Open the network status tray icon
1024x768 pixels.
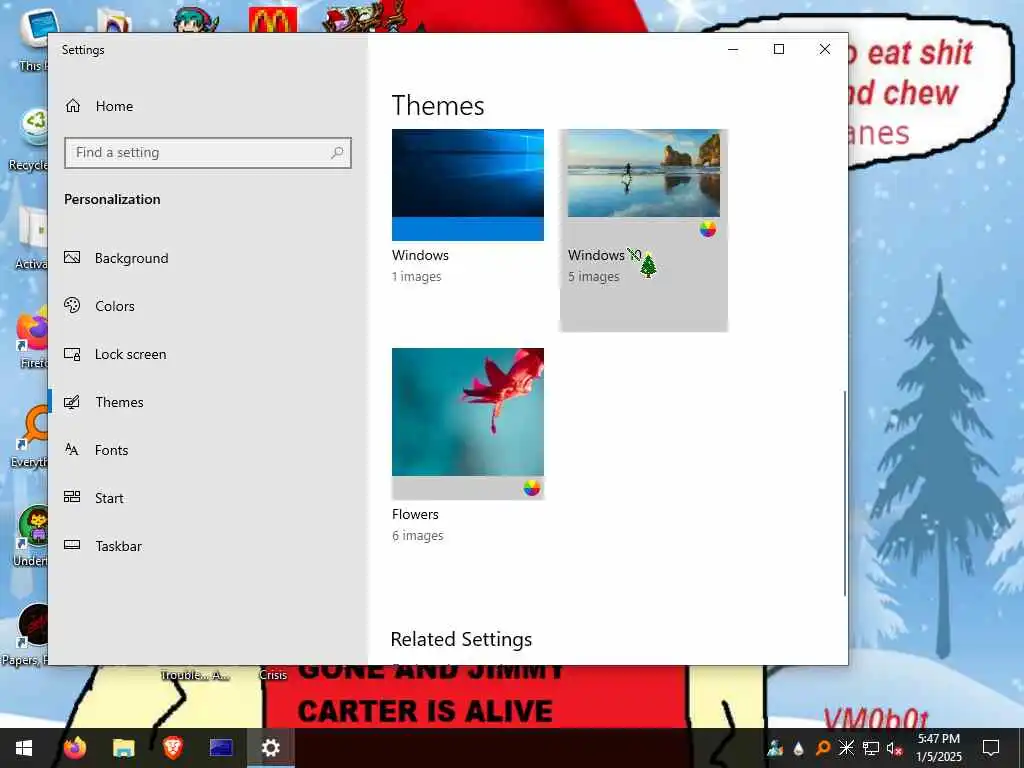click(x=871, y=748)
